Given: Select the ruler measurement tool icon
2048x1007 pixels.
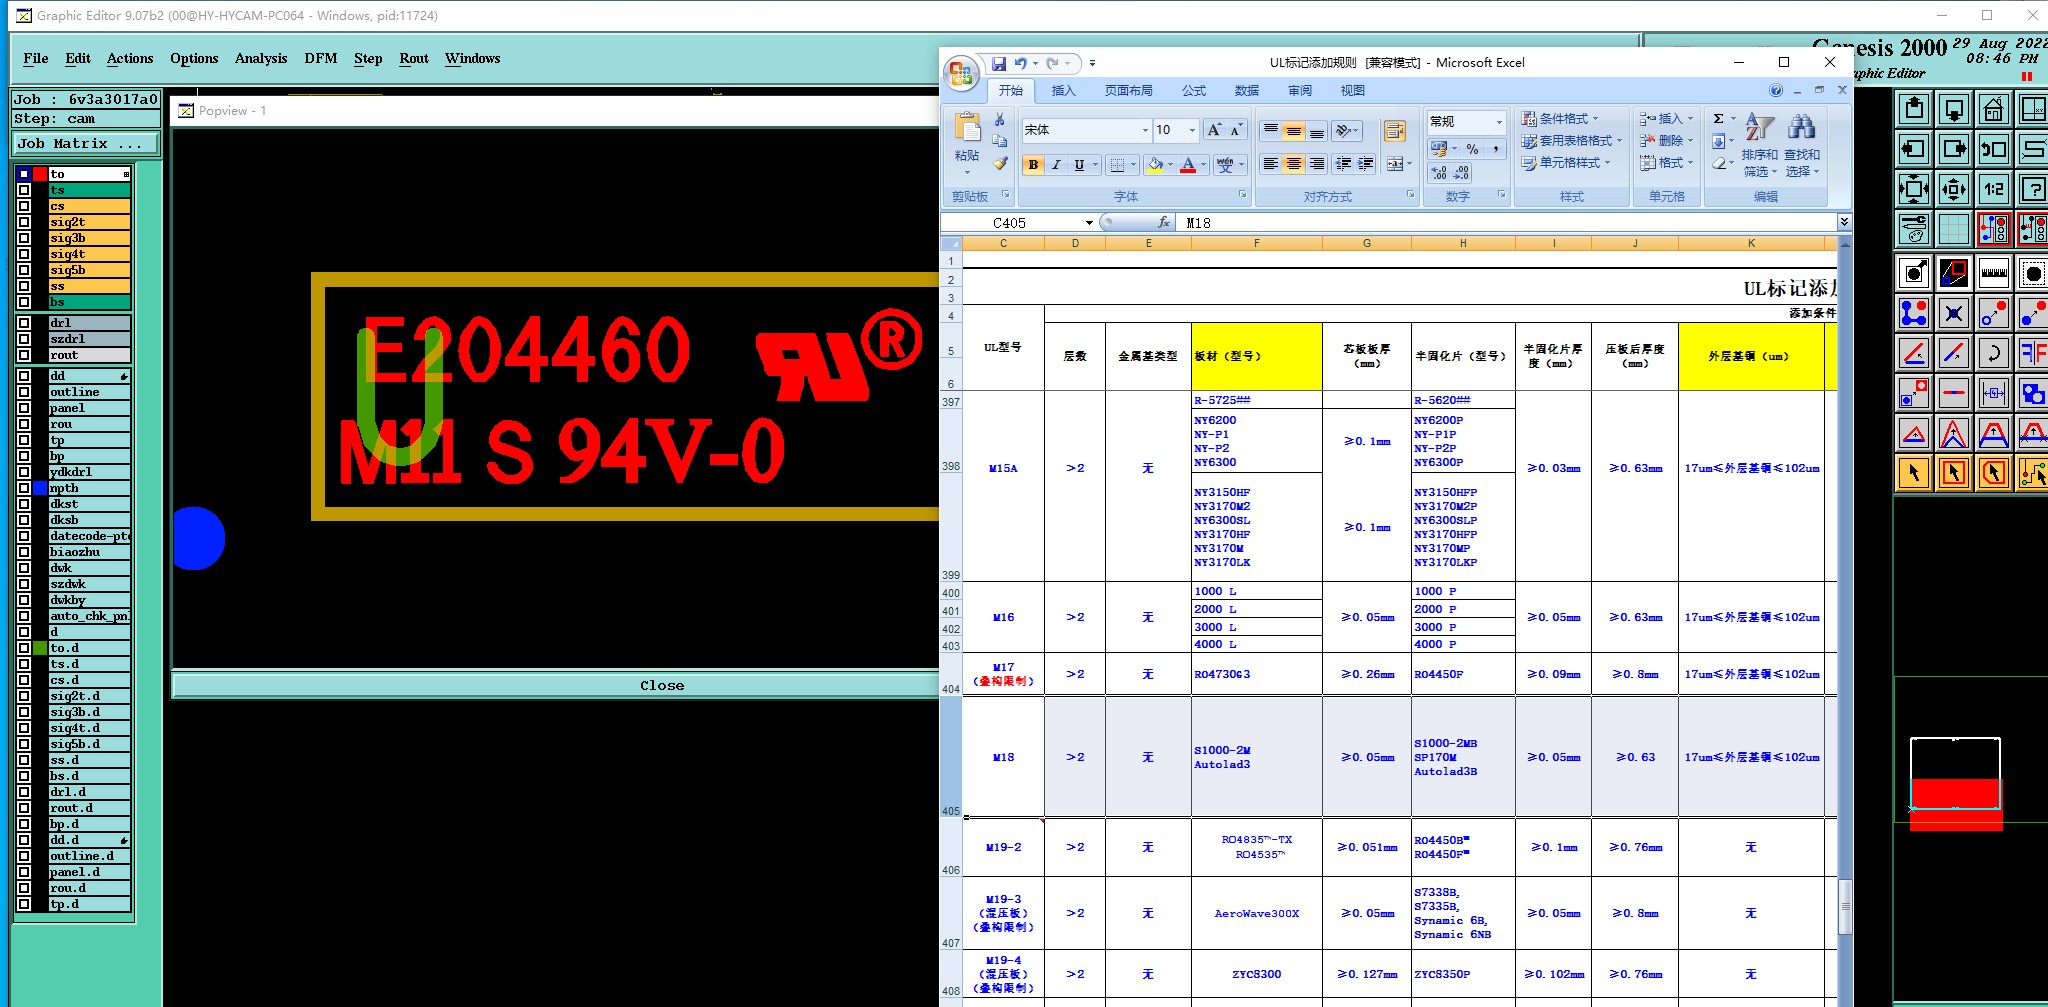Looking at the screenshot, I should click(x=1993, y=272).
